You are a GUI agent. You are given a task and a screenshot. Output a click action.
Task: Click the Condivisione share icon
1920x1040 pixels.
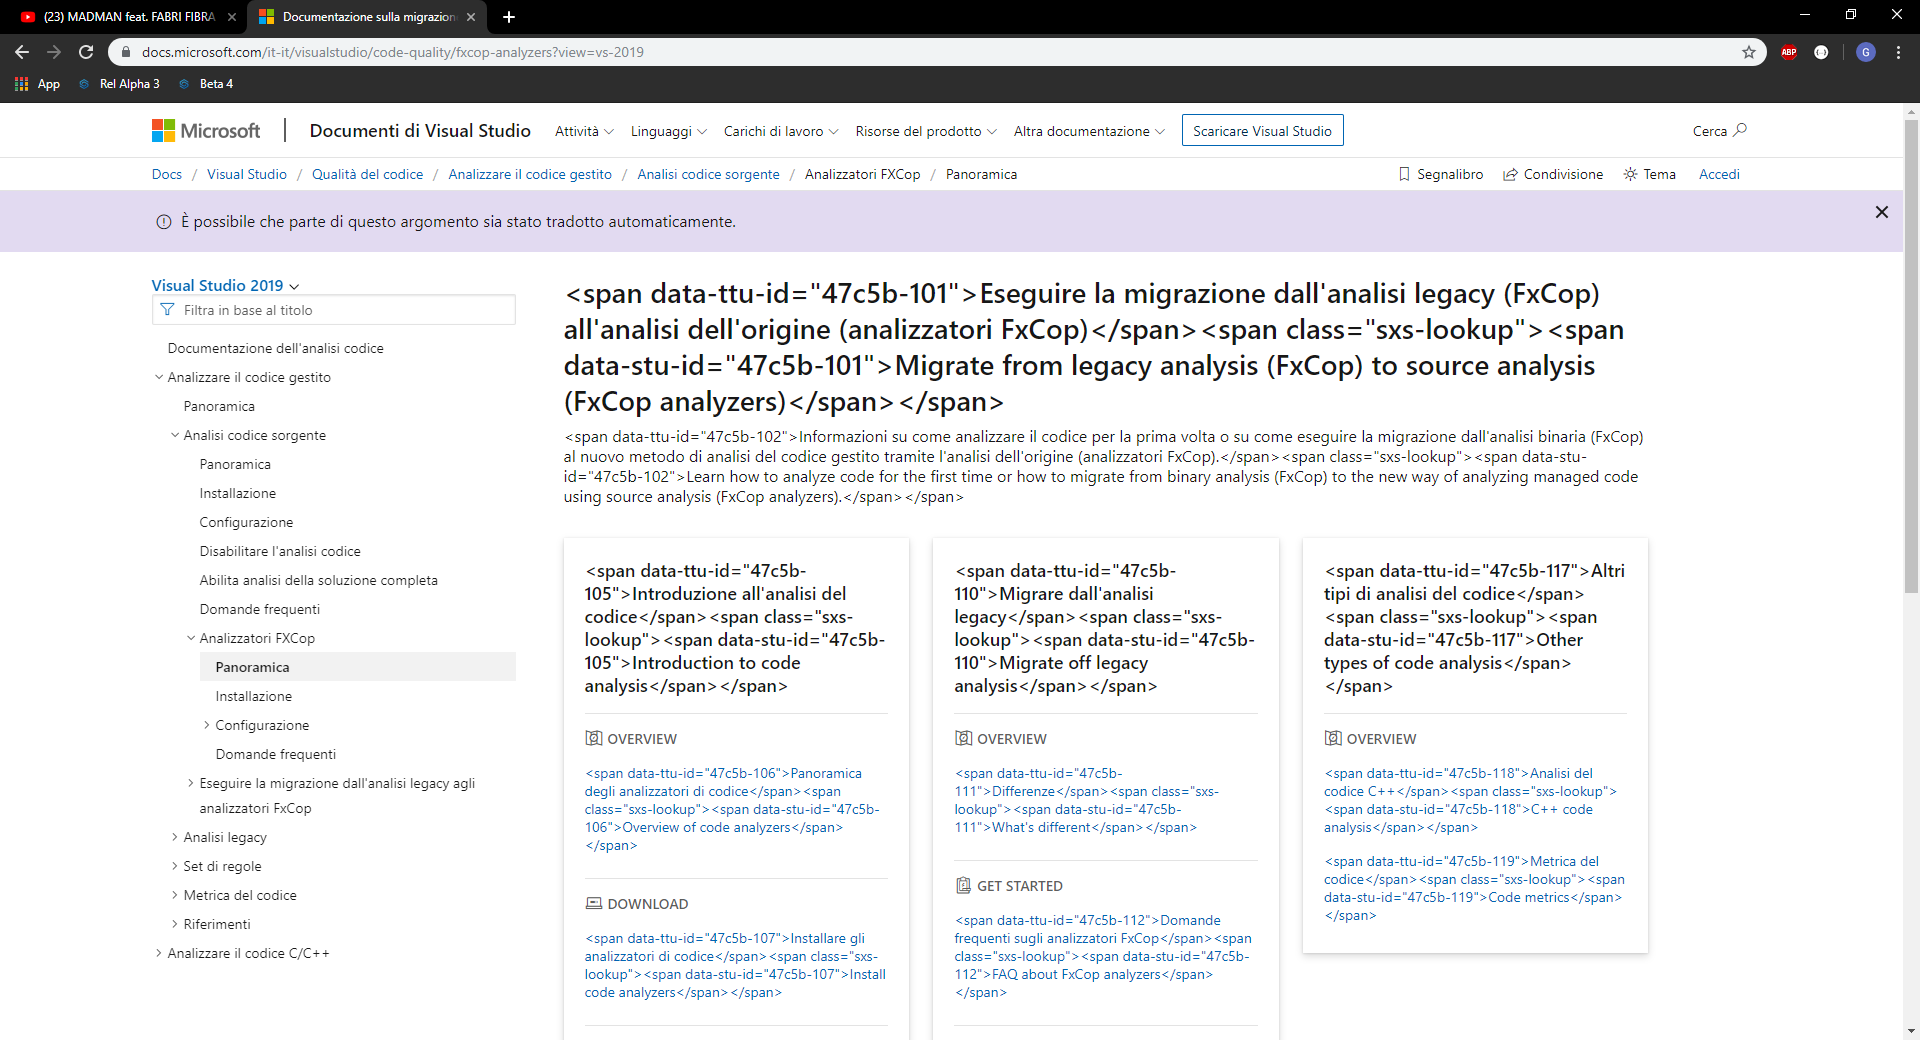(x=1510, y=174)
